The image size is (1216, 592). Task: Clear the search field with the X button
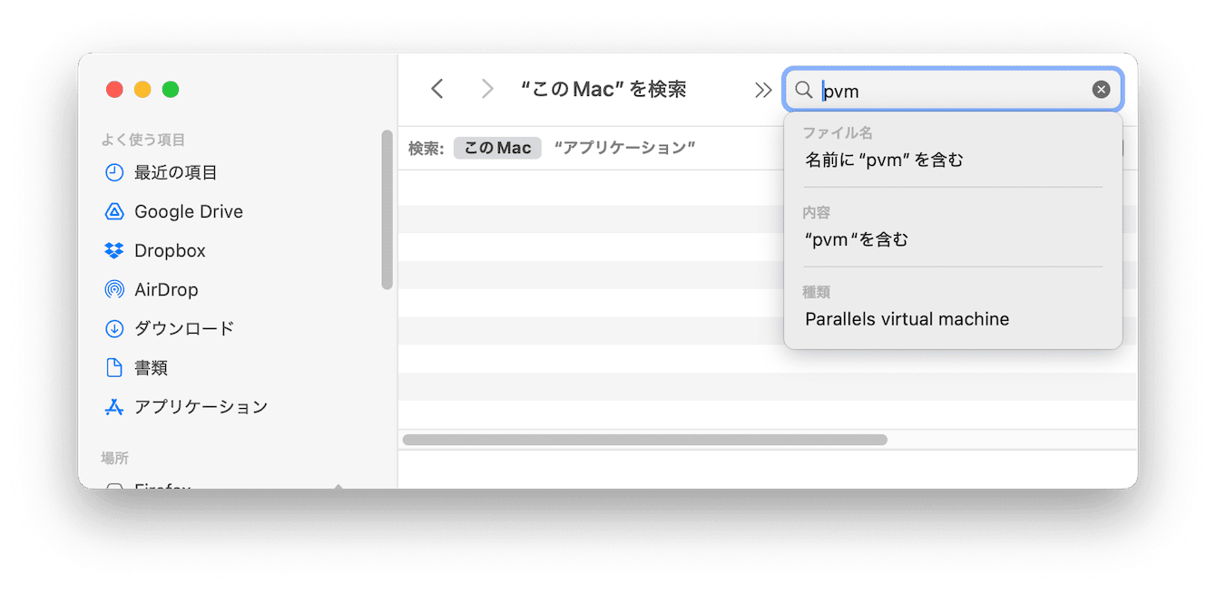click(1101, 90)
